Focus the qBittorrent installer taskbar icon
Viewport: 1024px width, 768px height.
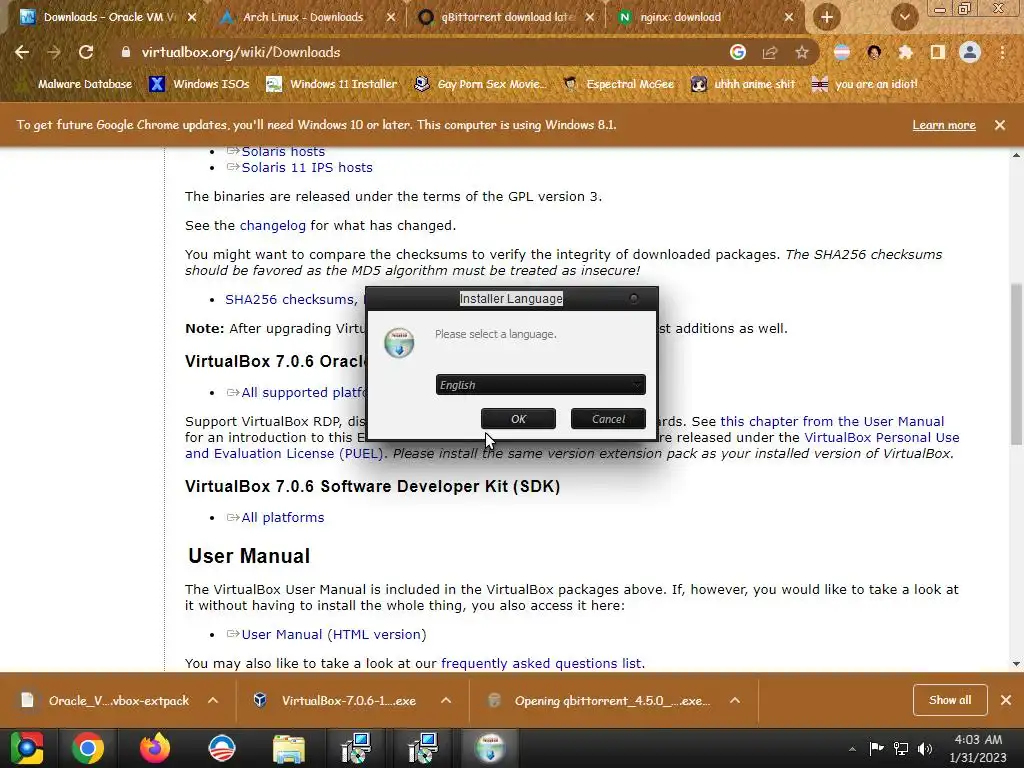[x=490, y=748]
